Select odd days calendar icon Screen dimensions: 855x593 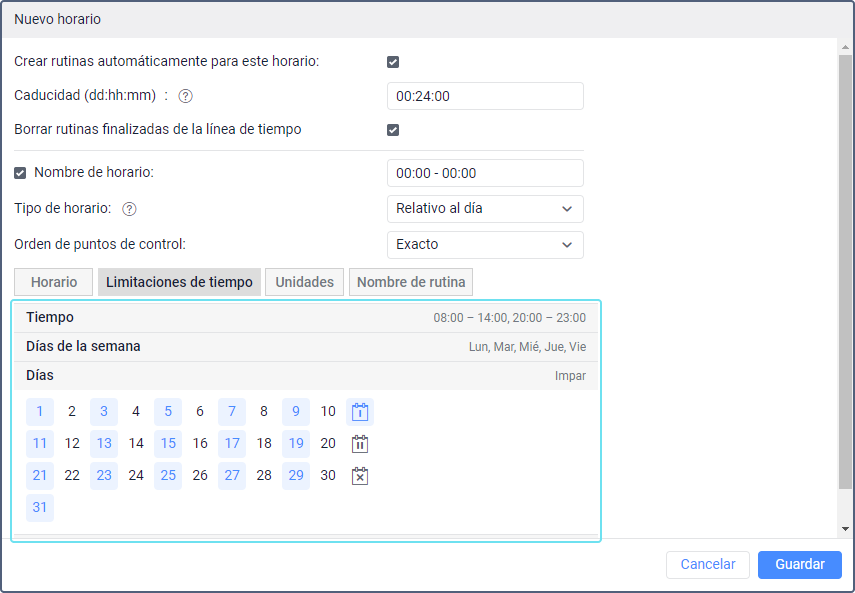[x=360, y=412]
